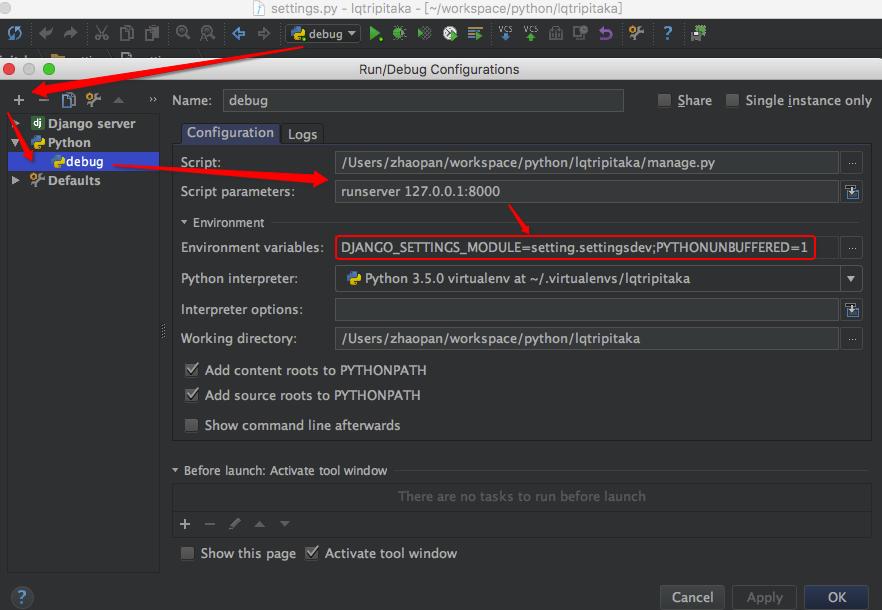Collapse the Environment section
882x610 pixels.
(x=184, y=222)
